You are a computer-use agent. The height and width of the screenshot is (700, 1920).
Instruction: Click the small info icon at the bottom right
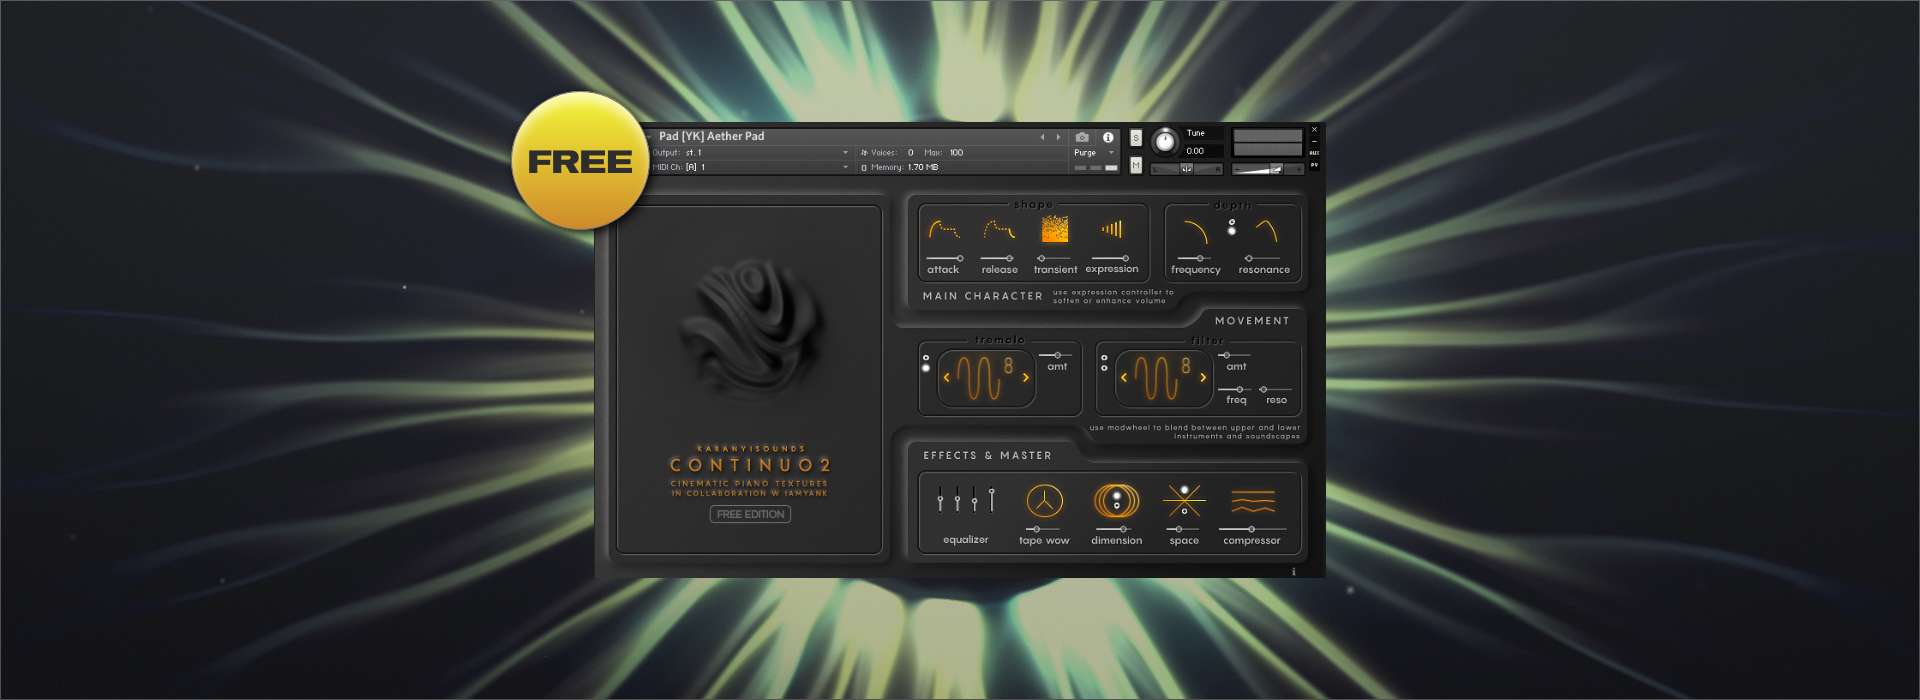pos(1293,572)
